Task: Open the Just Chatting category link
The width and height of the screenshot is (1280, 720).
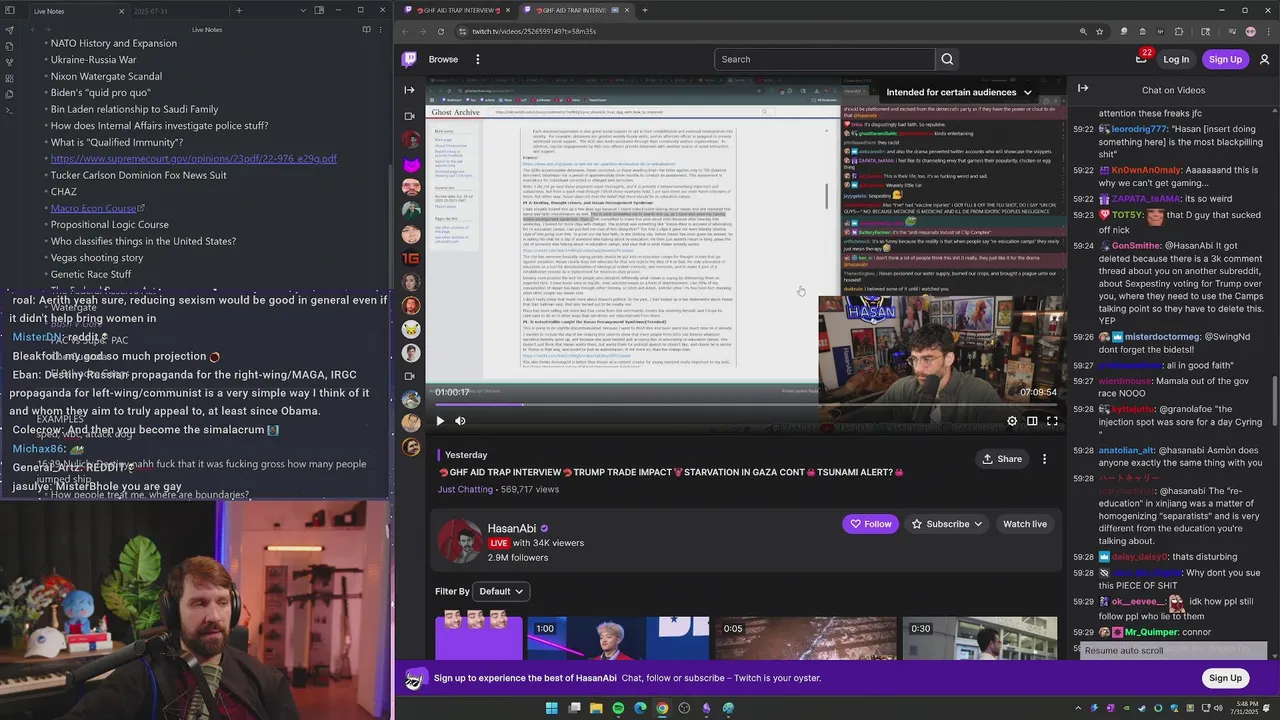Action: click(x=465, y=489)
